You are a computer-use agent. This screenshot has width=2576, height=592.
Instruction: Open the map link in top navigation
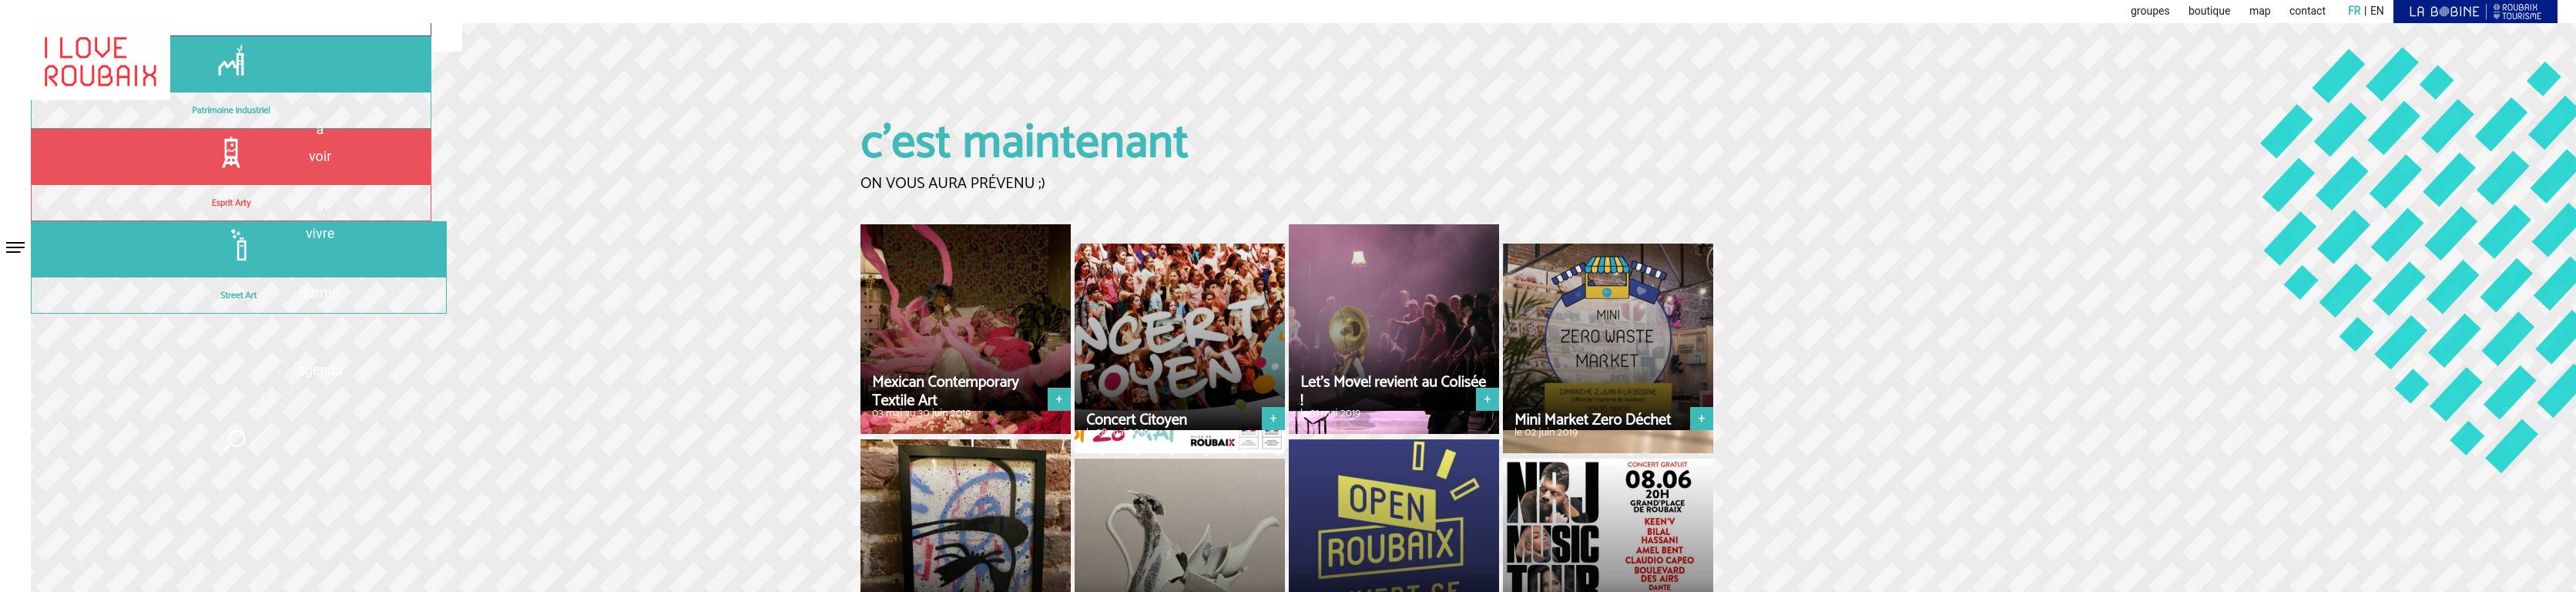pyautogui.click(x=2260, y=11)
